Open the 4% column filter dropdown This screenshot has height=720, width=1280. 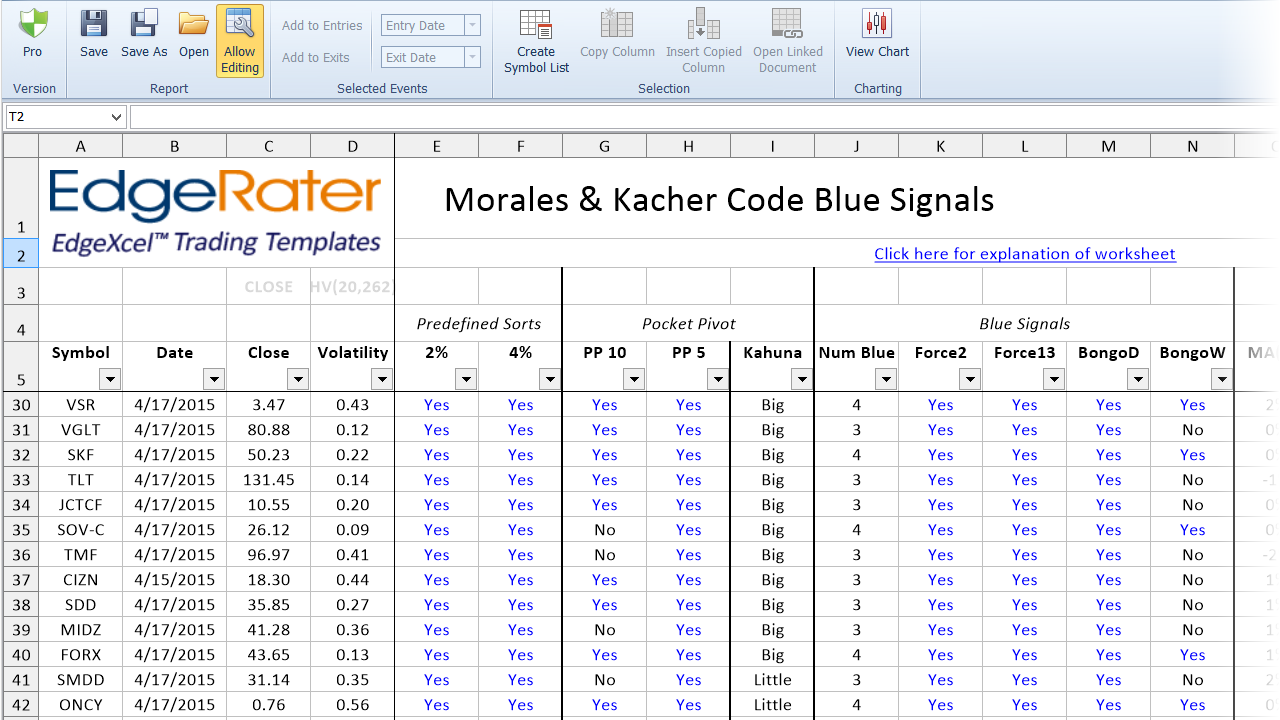tap(550, 379)
